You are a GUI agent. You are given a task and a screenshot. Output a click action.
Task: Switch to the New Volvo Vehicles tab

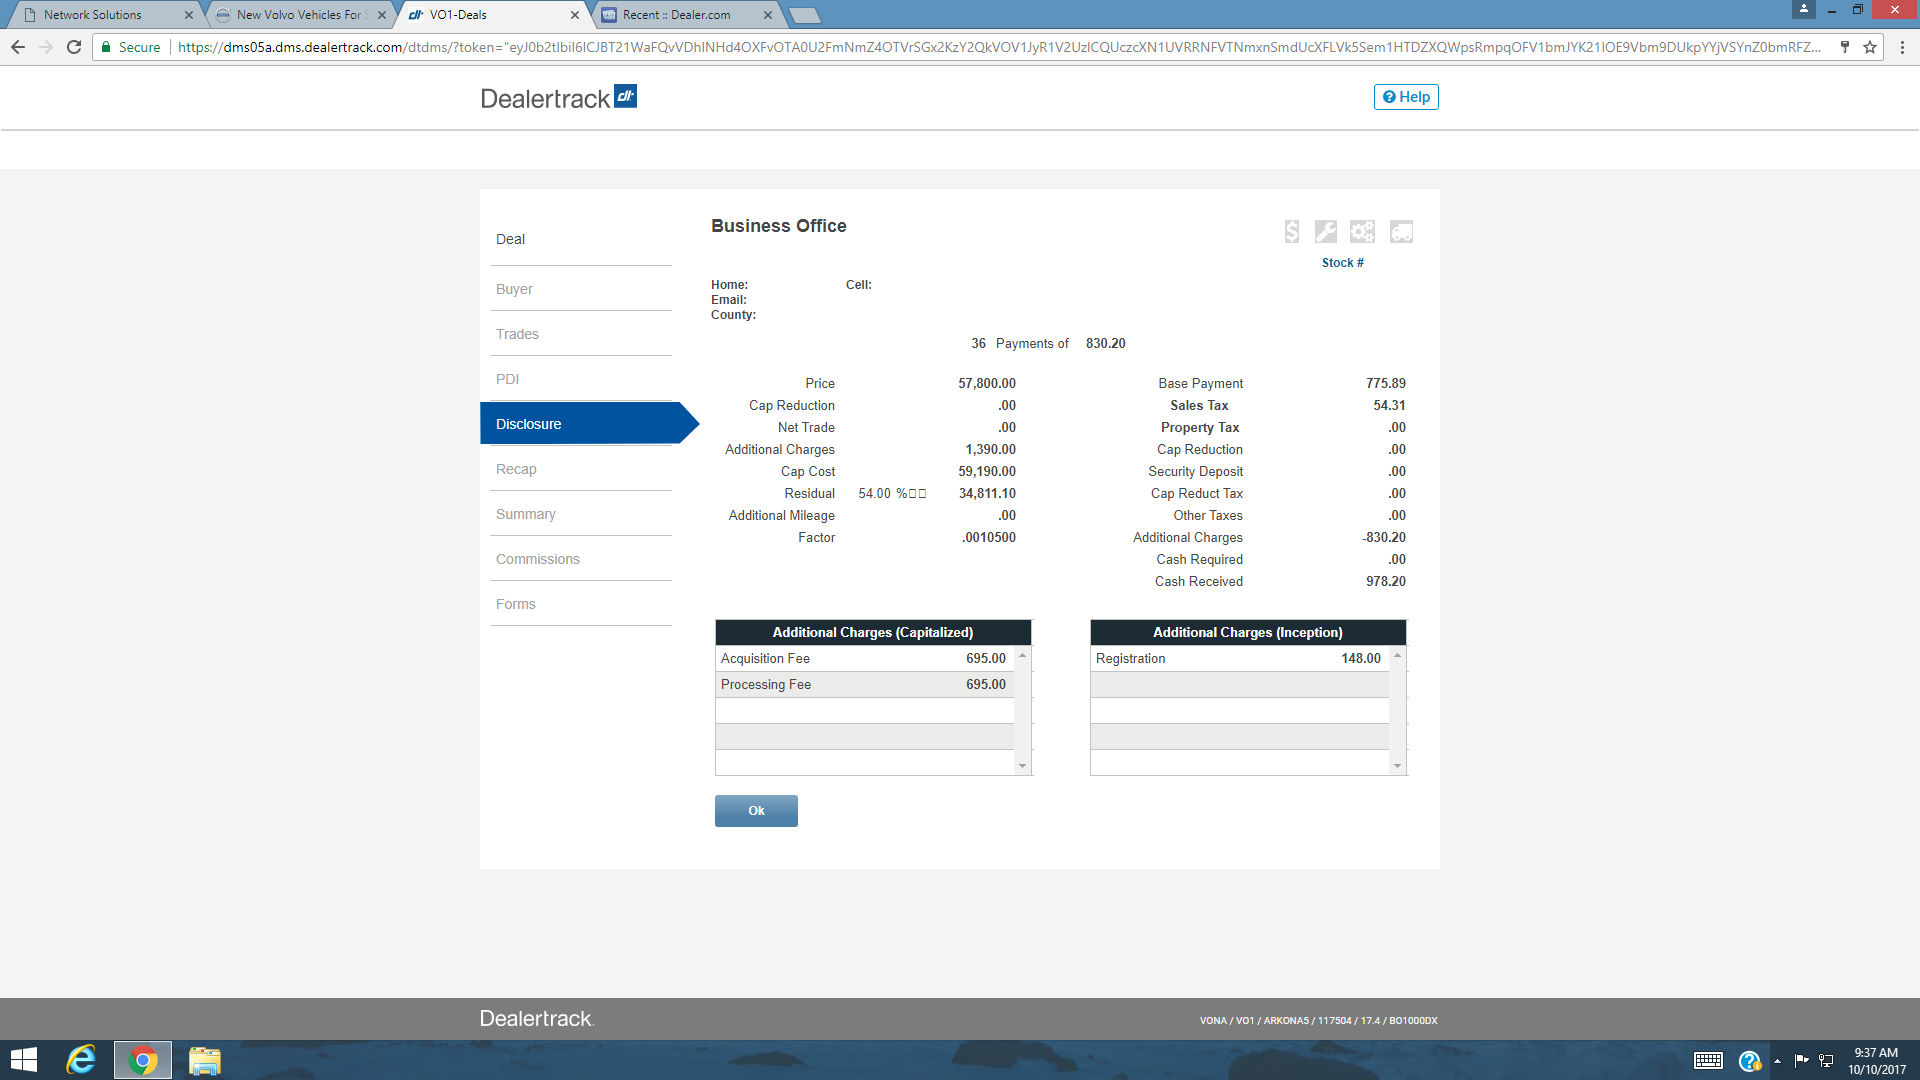coord(300,15)
